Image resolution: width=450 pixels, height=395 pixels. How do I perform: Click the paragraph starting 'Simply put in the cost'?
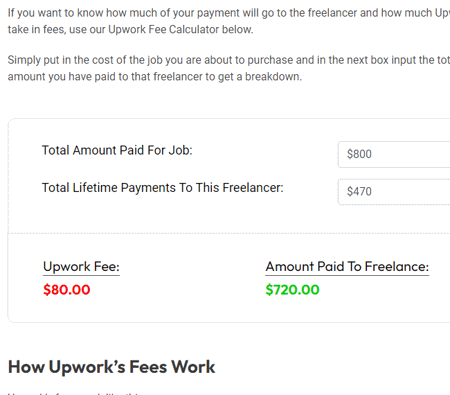[x=229, y=68]
